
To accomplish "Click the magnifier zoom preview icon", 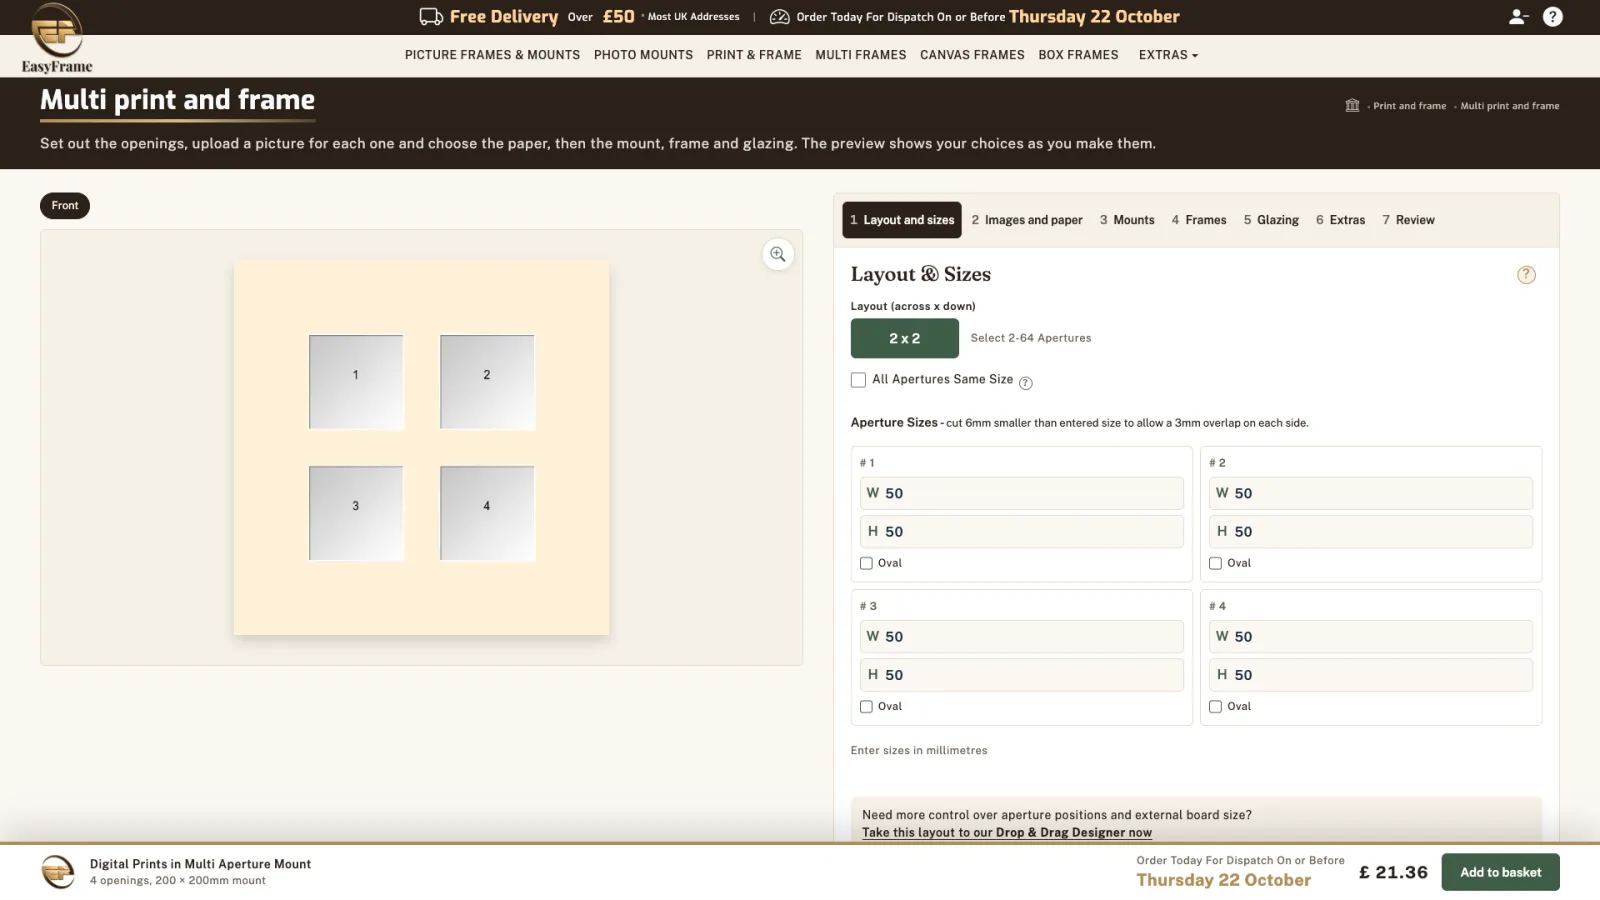I will click(x=778, y=254).
